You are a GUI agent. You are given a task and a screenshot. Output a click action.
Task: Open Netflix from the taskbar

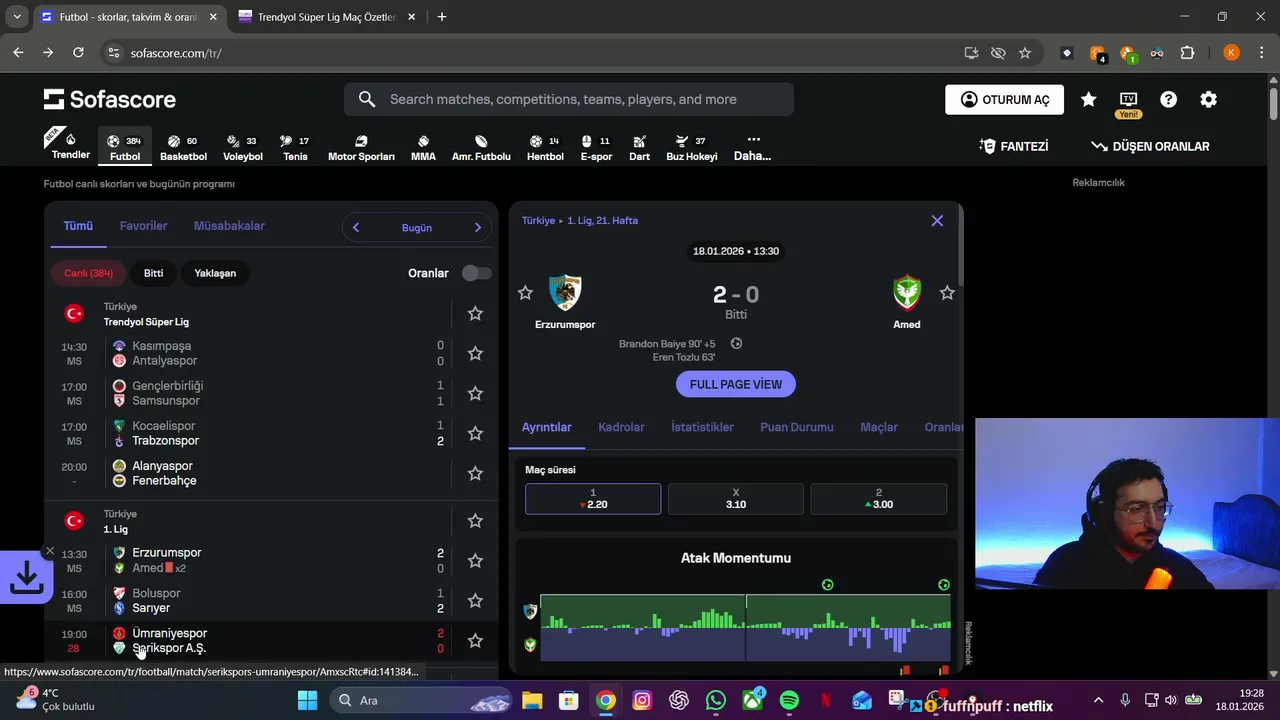coord(825,700)
